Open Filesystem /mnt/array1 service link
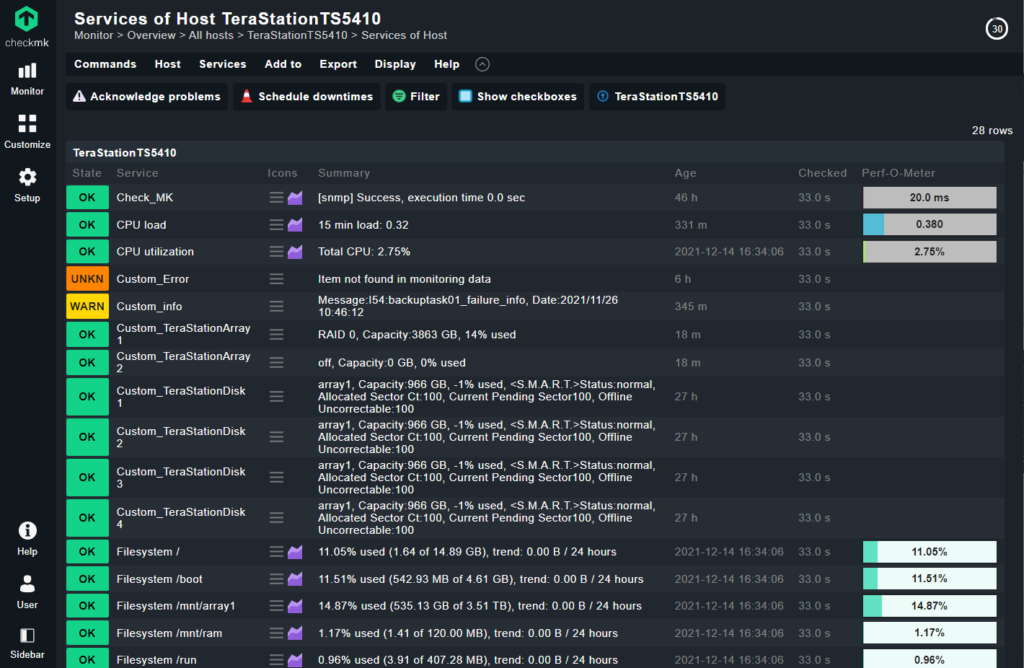Image resolution: width=1024 pixels, height=668 pixels. [x=176, y=606]
